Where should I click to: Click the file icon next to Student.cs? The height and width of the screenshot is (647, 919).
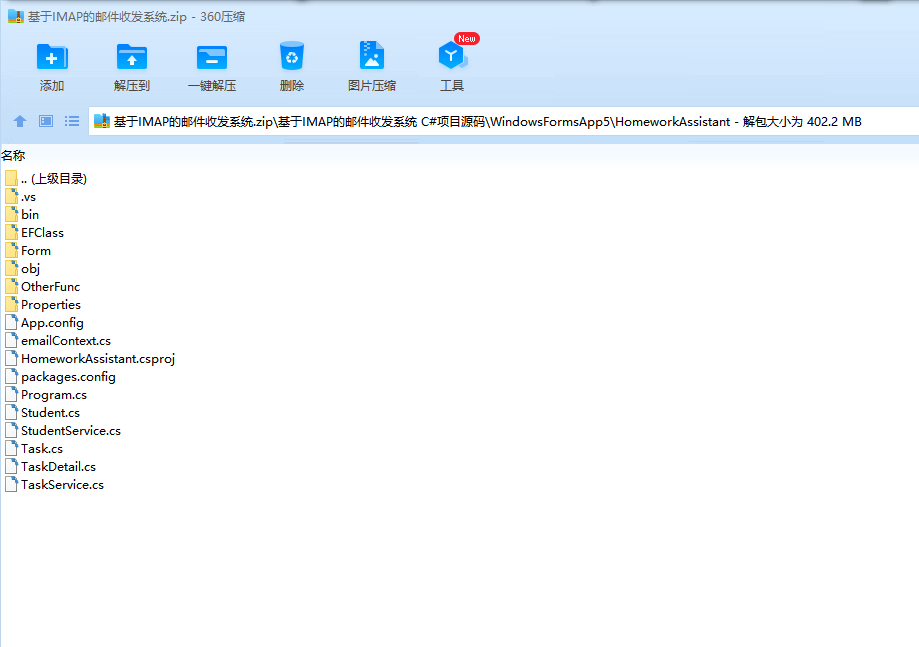click(x=11, y=413)
